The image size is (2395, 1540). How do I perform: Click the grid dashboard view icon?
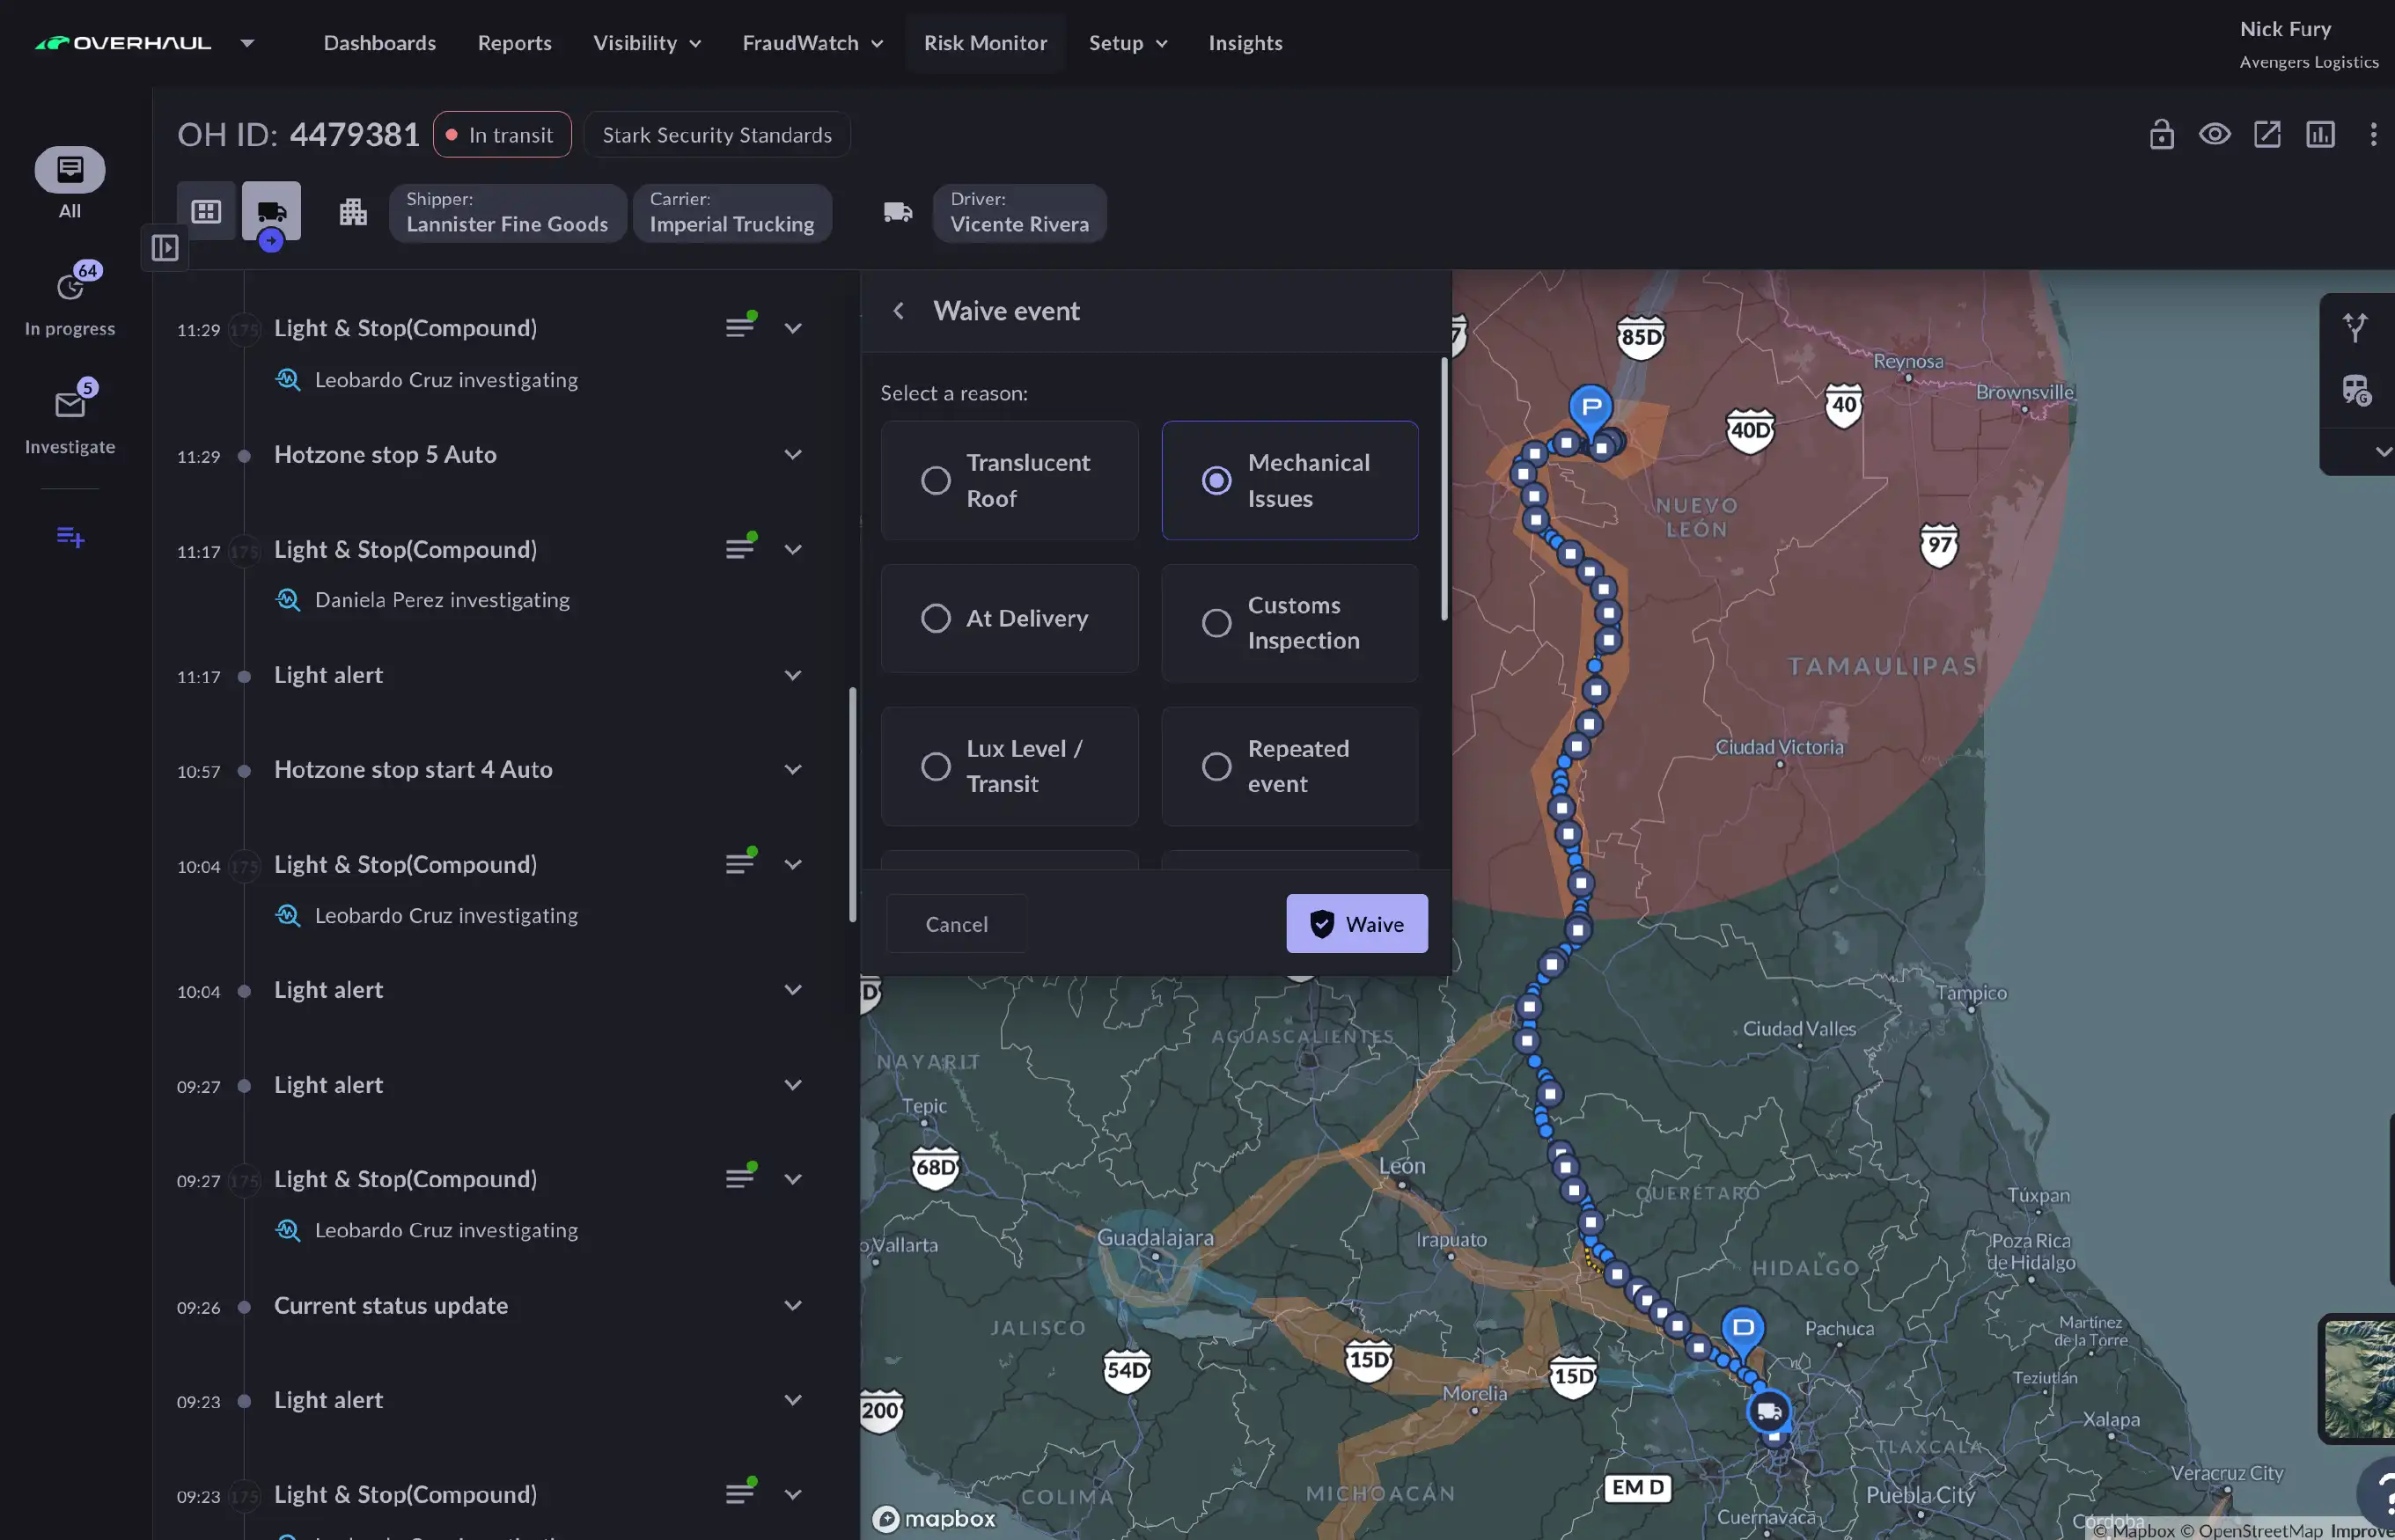206,211
